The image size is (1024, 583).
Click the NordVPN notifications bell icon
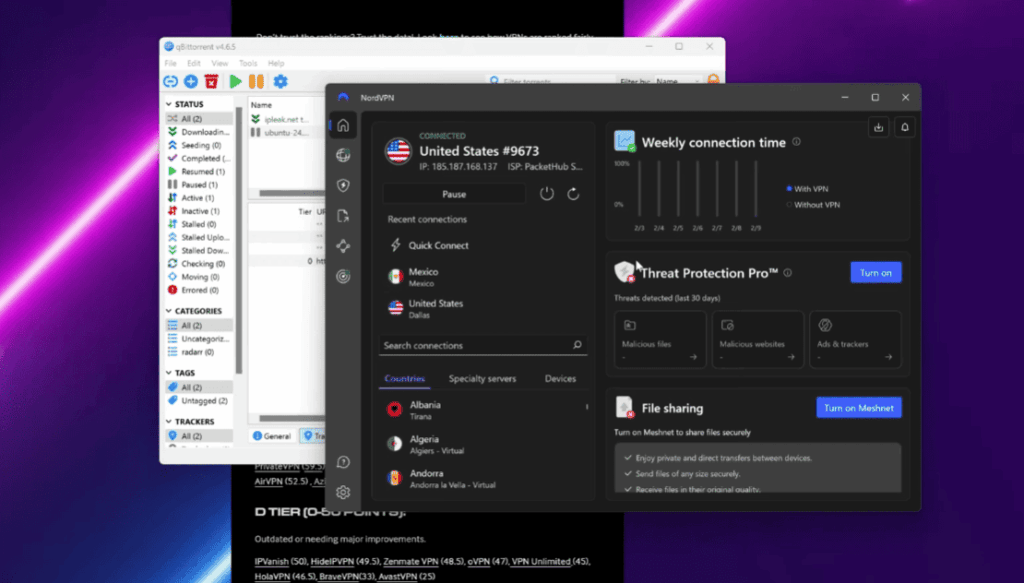(905, 127)
